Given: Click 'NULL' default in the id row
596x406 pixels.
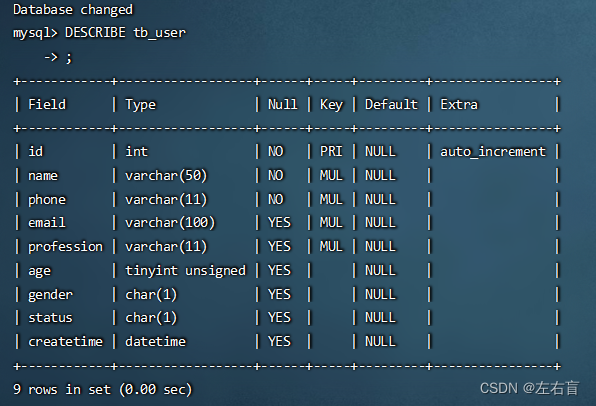Looking at the screenshot, I should pos(380,151).
